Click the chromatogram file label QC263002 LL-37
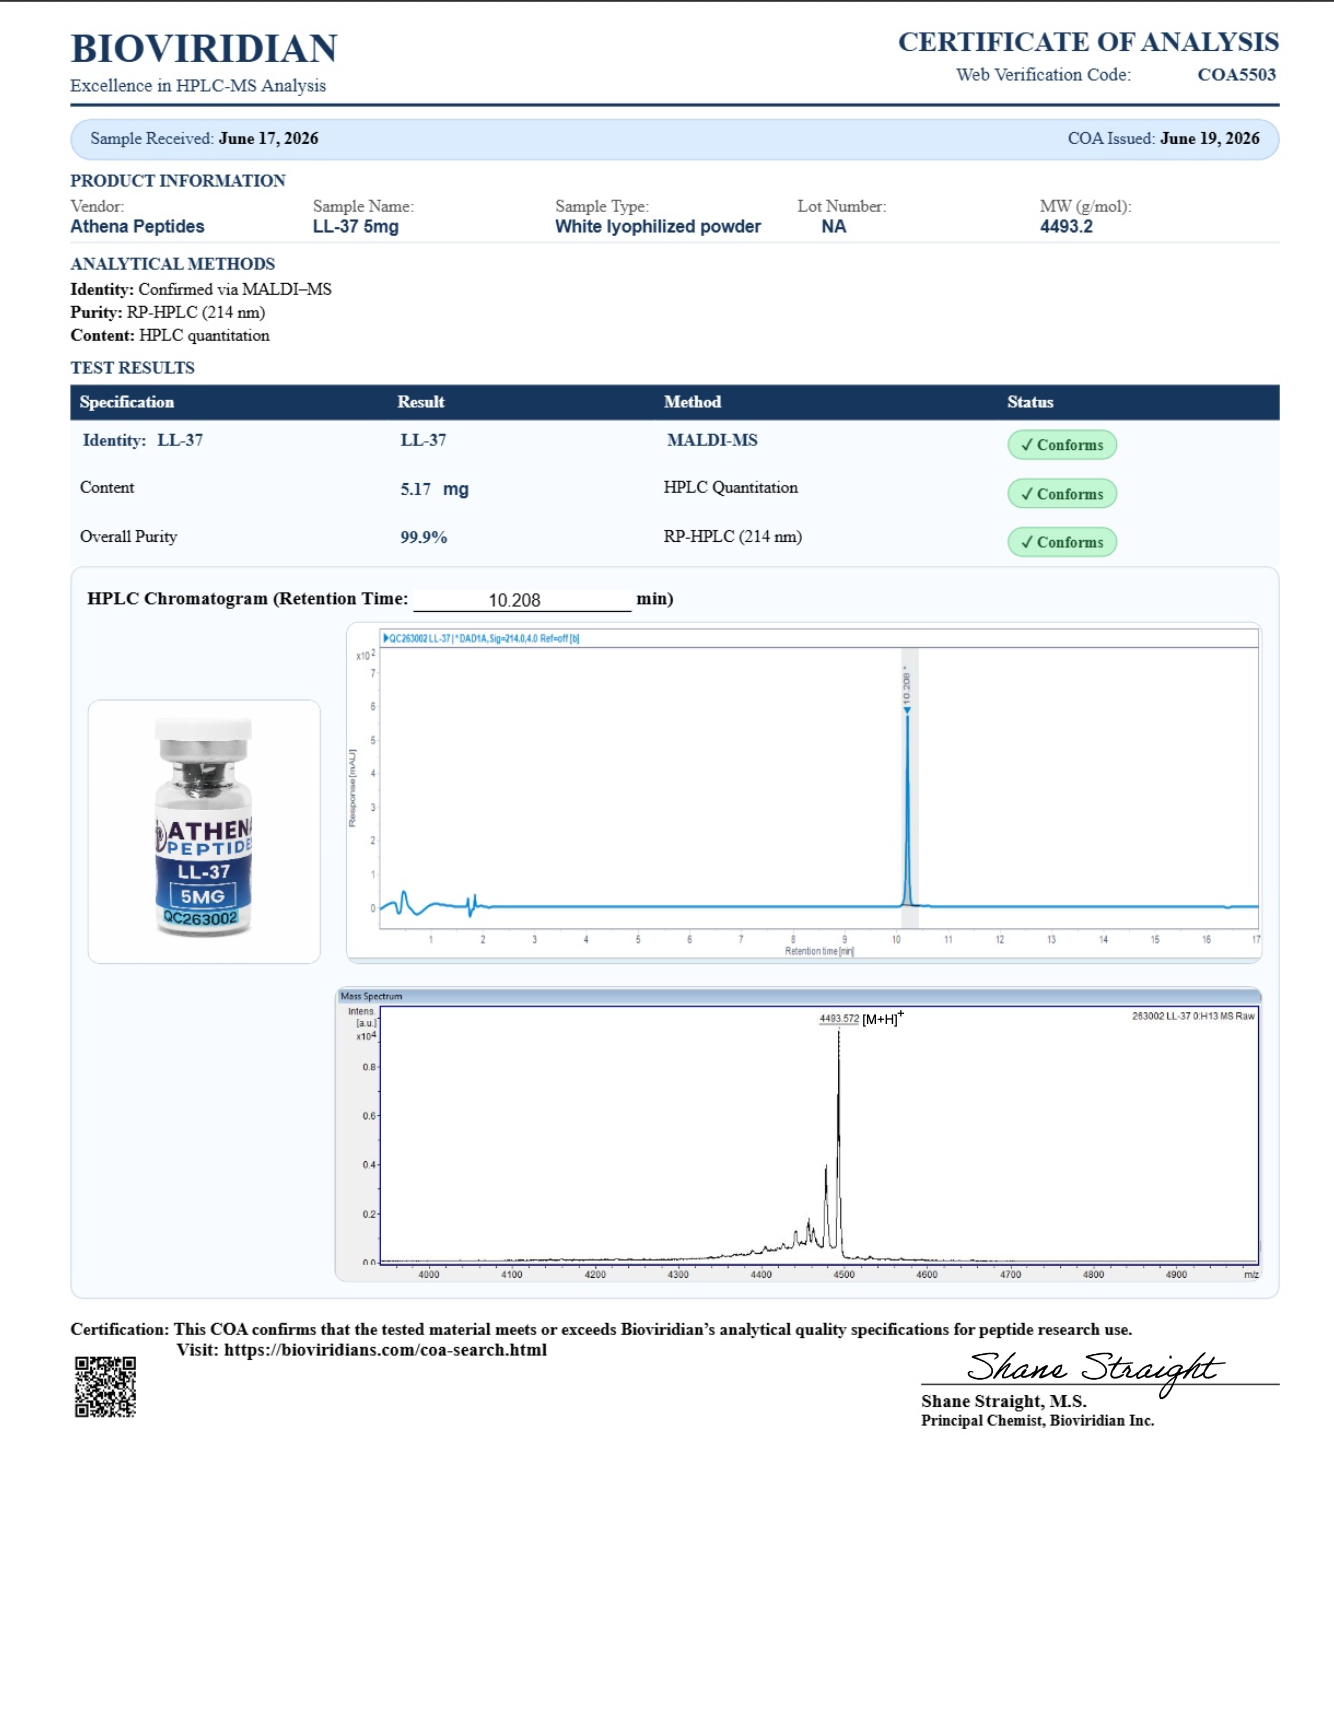The width and height of the screenshot is (1334, 1731). [481, 638]
